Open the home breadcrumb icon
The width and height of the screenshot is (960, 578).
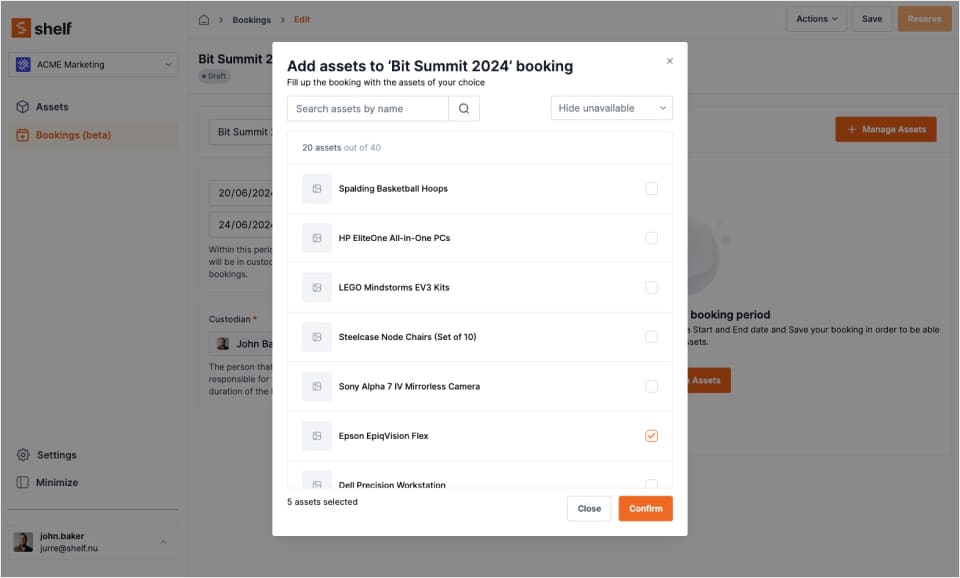click(x=204, y=20)
